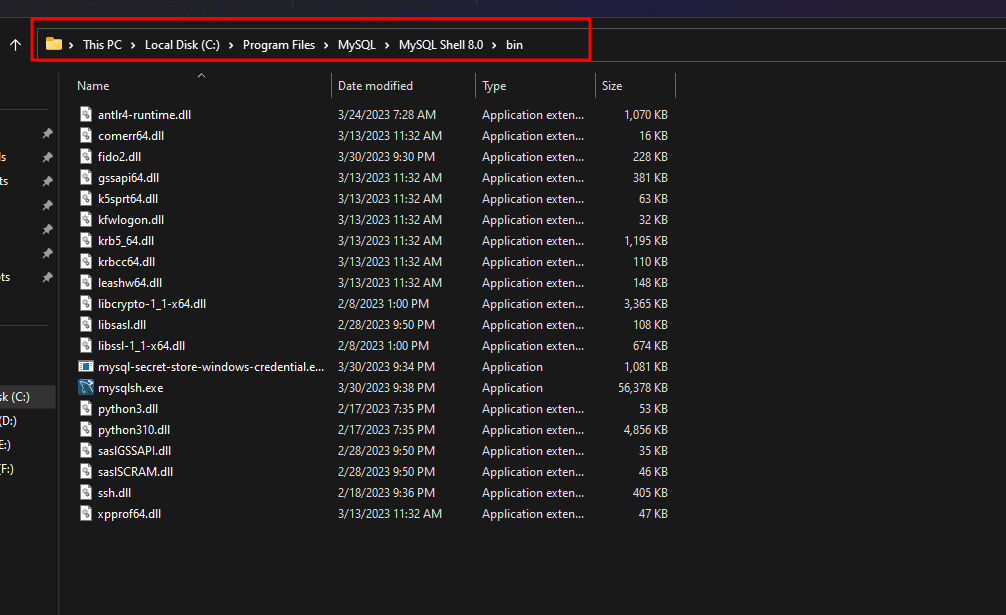Click the 56,378 KB size value

click(643, 388)
